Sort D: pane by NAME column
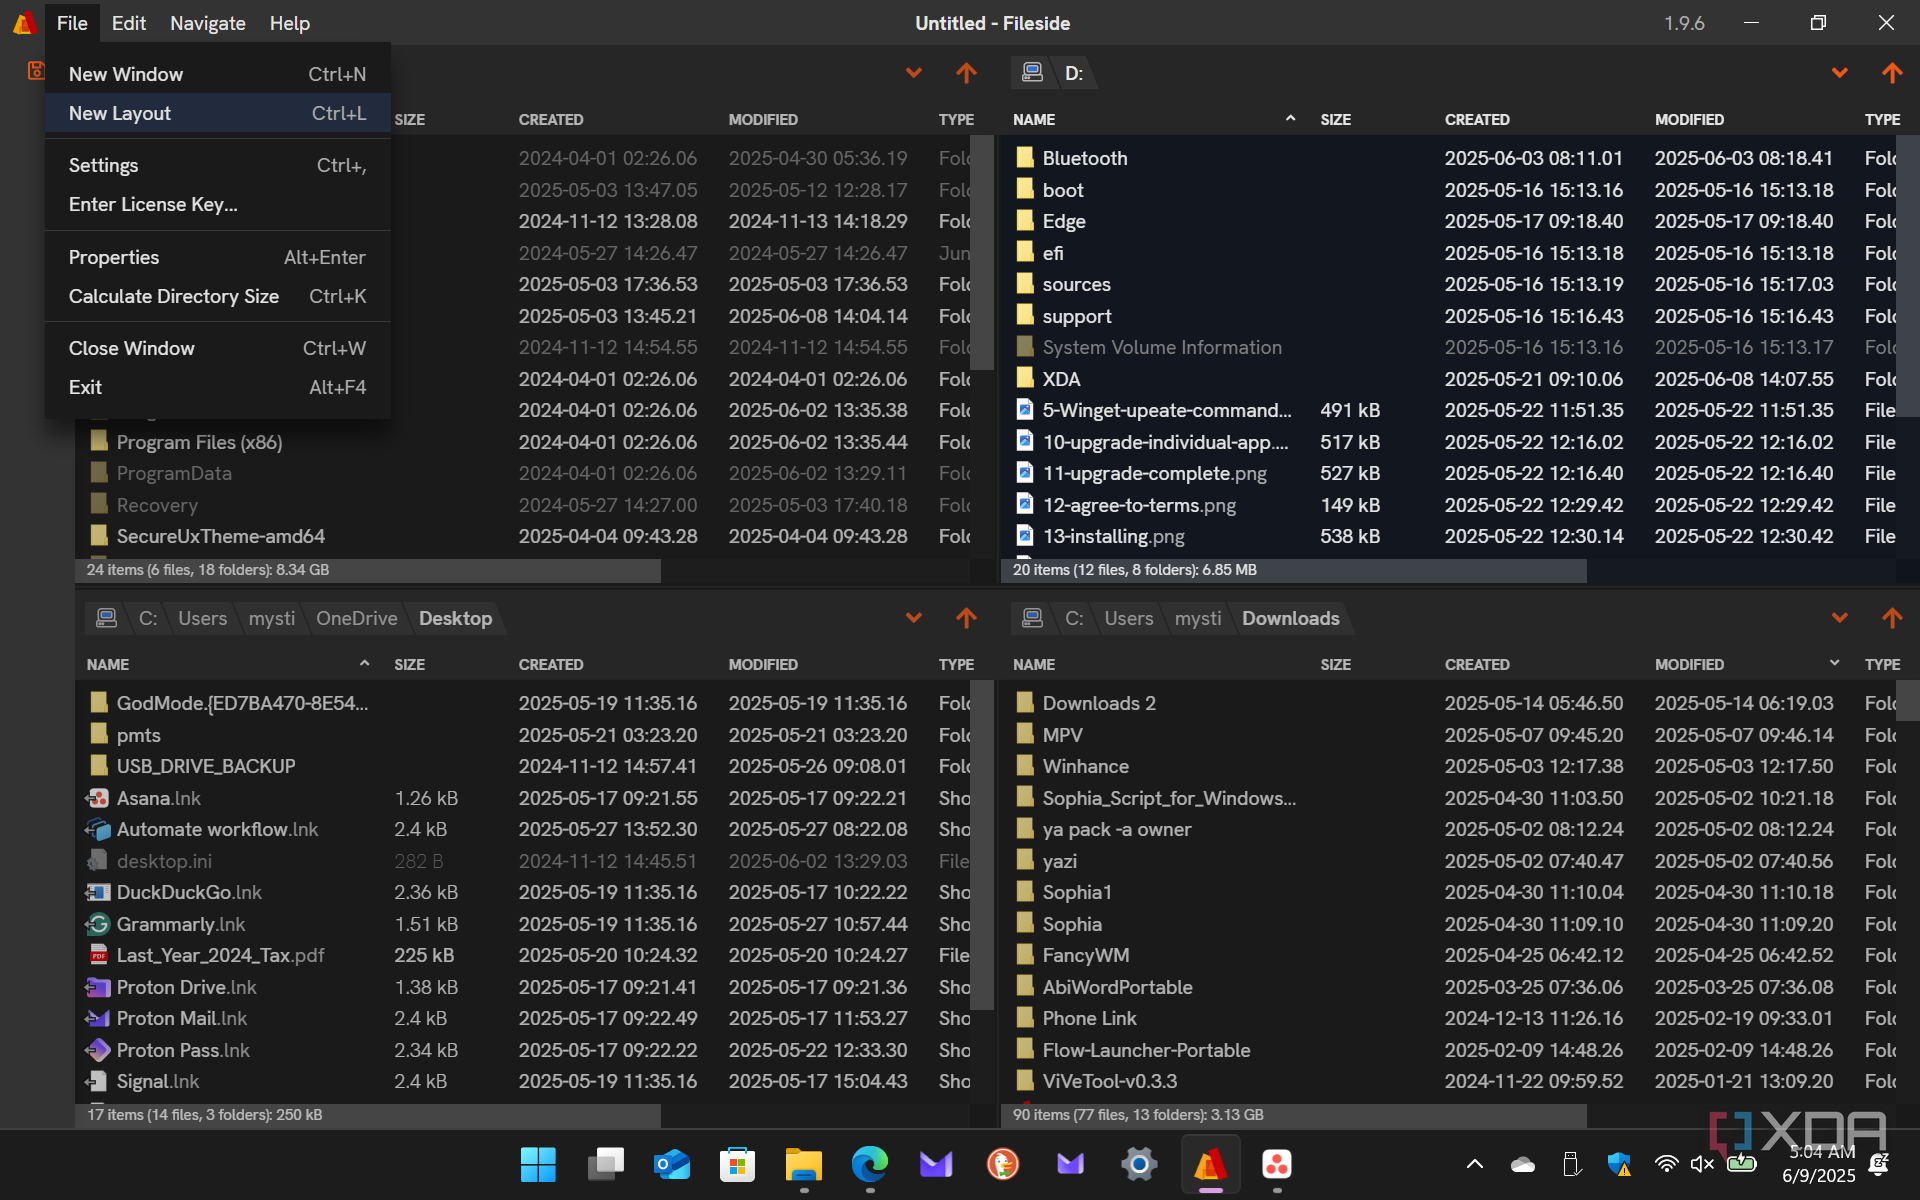The image size is (1920, 1200). (x=1034, y=119)
